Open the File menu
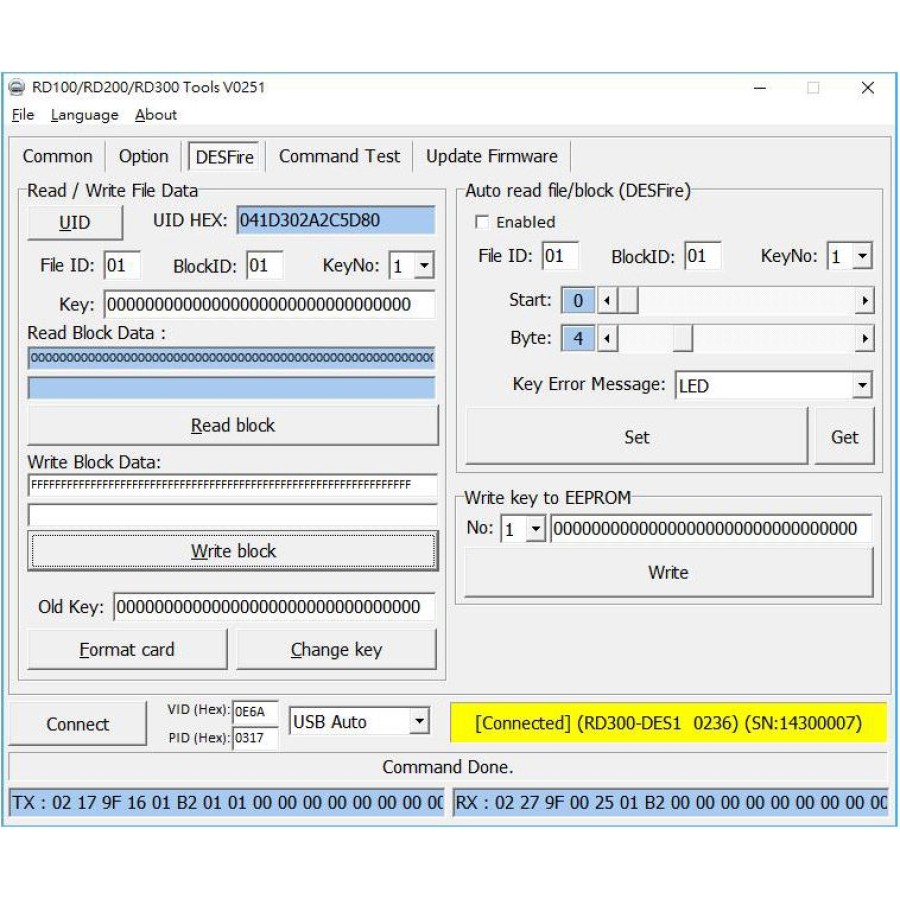 [23, 115]
